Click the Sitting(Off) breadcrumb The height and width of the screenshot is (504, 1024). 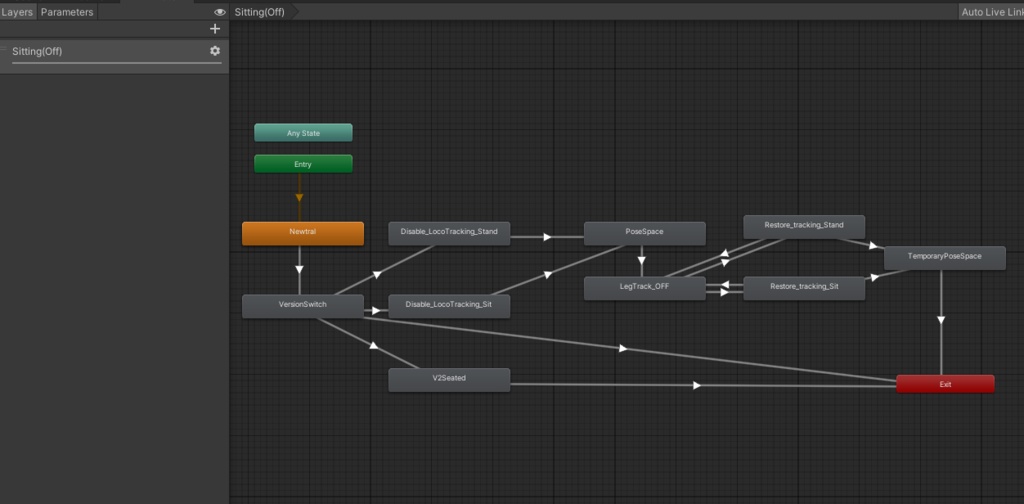click(x=261, y=12)
